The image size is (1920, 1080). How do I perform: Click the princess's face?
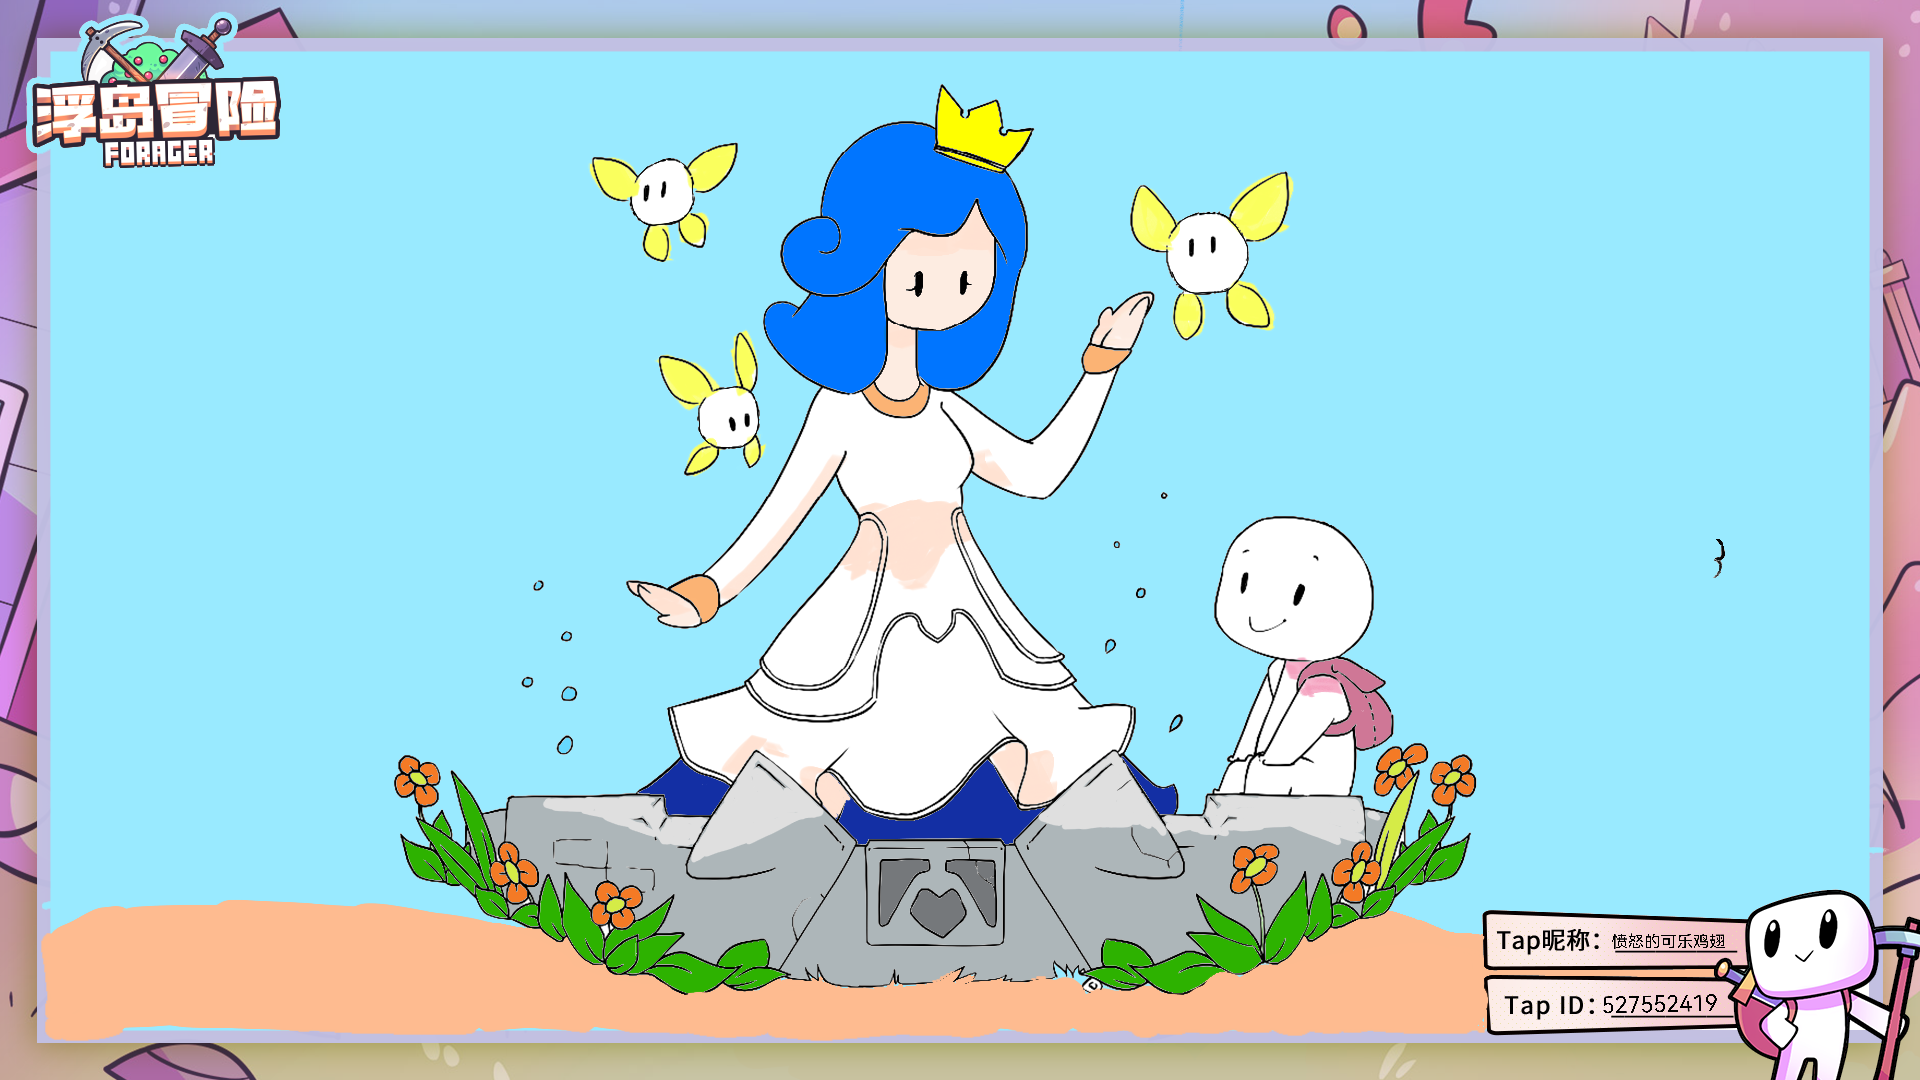click(938, 283)
